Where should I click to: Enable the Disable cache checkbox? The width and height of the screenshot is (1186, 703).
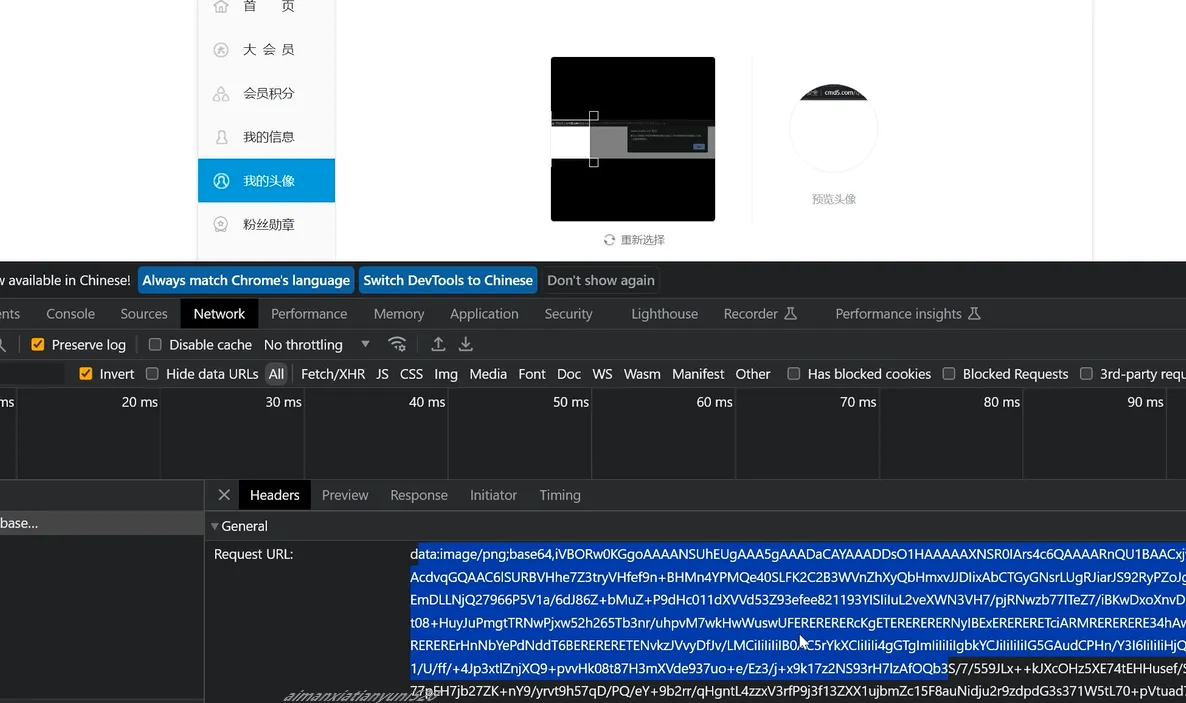[x=155, y=345]
